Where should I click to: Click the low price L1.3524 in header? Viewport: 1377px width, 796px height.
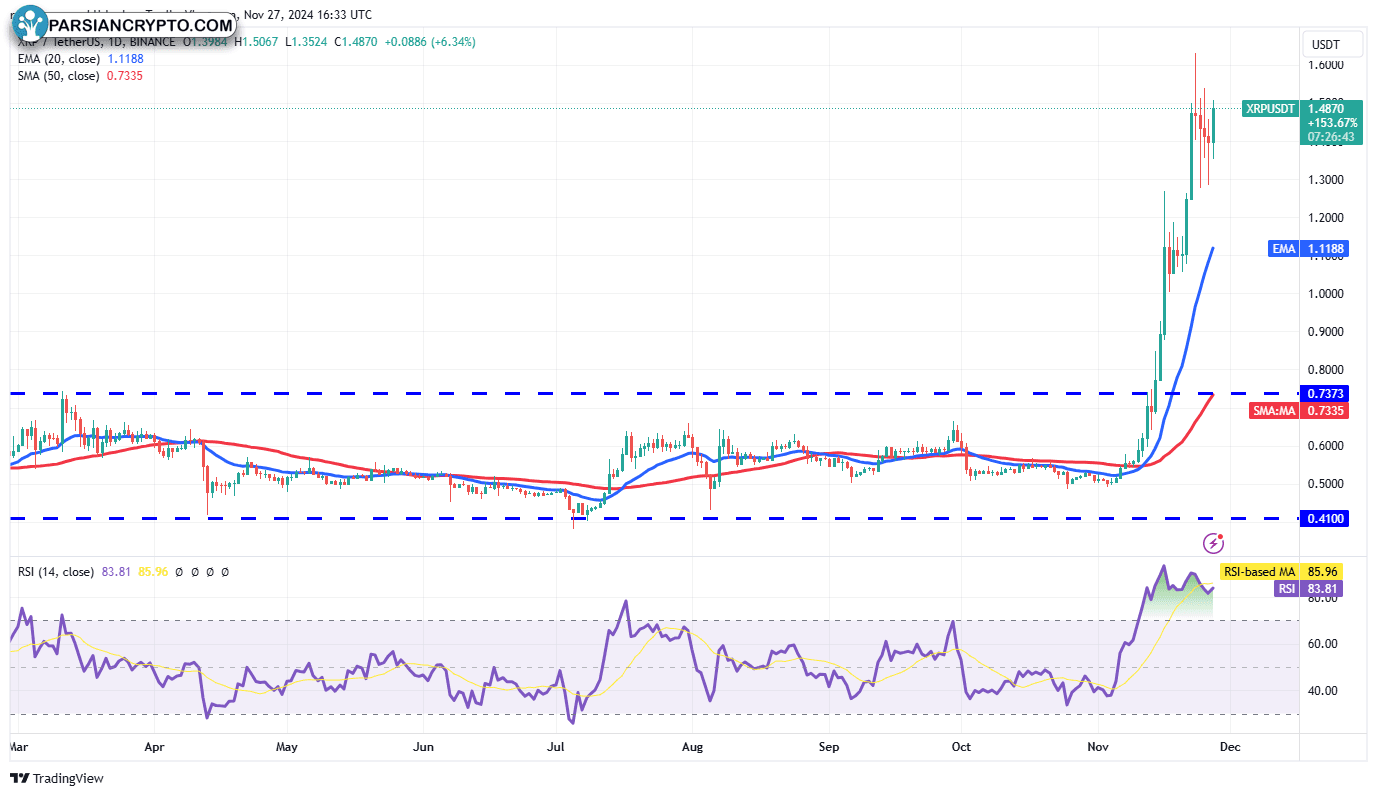pos(308,42)
